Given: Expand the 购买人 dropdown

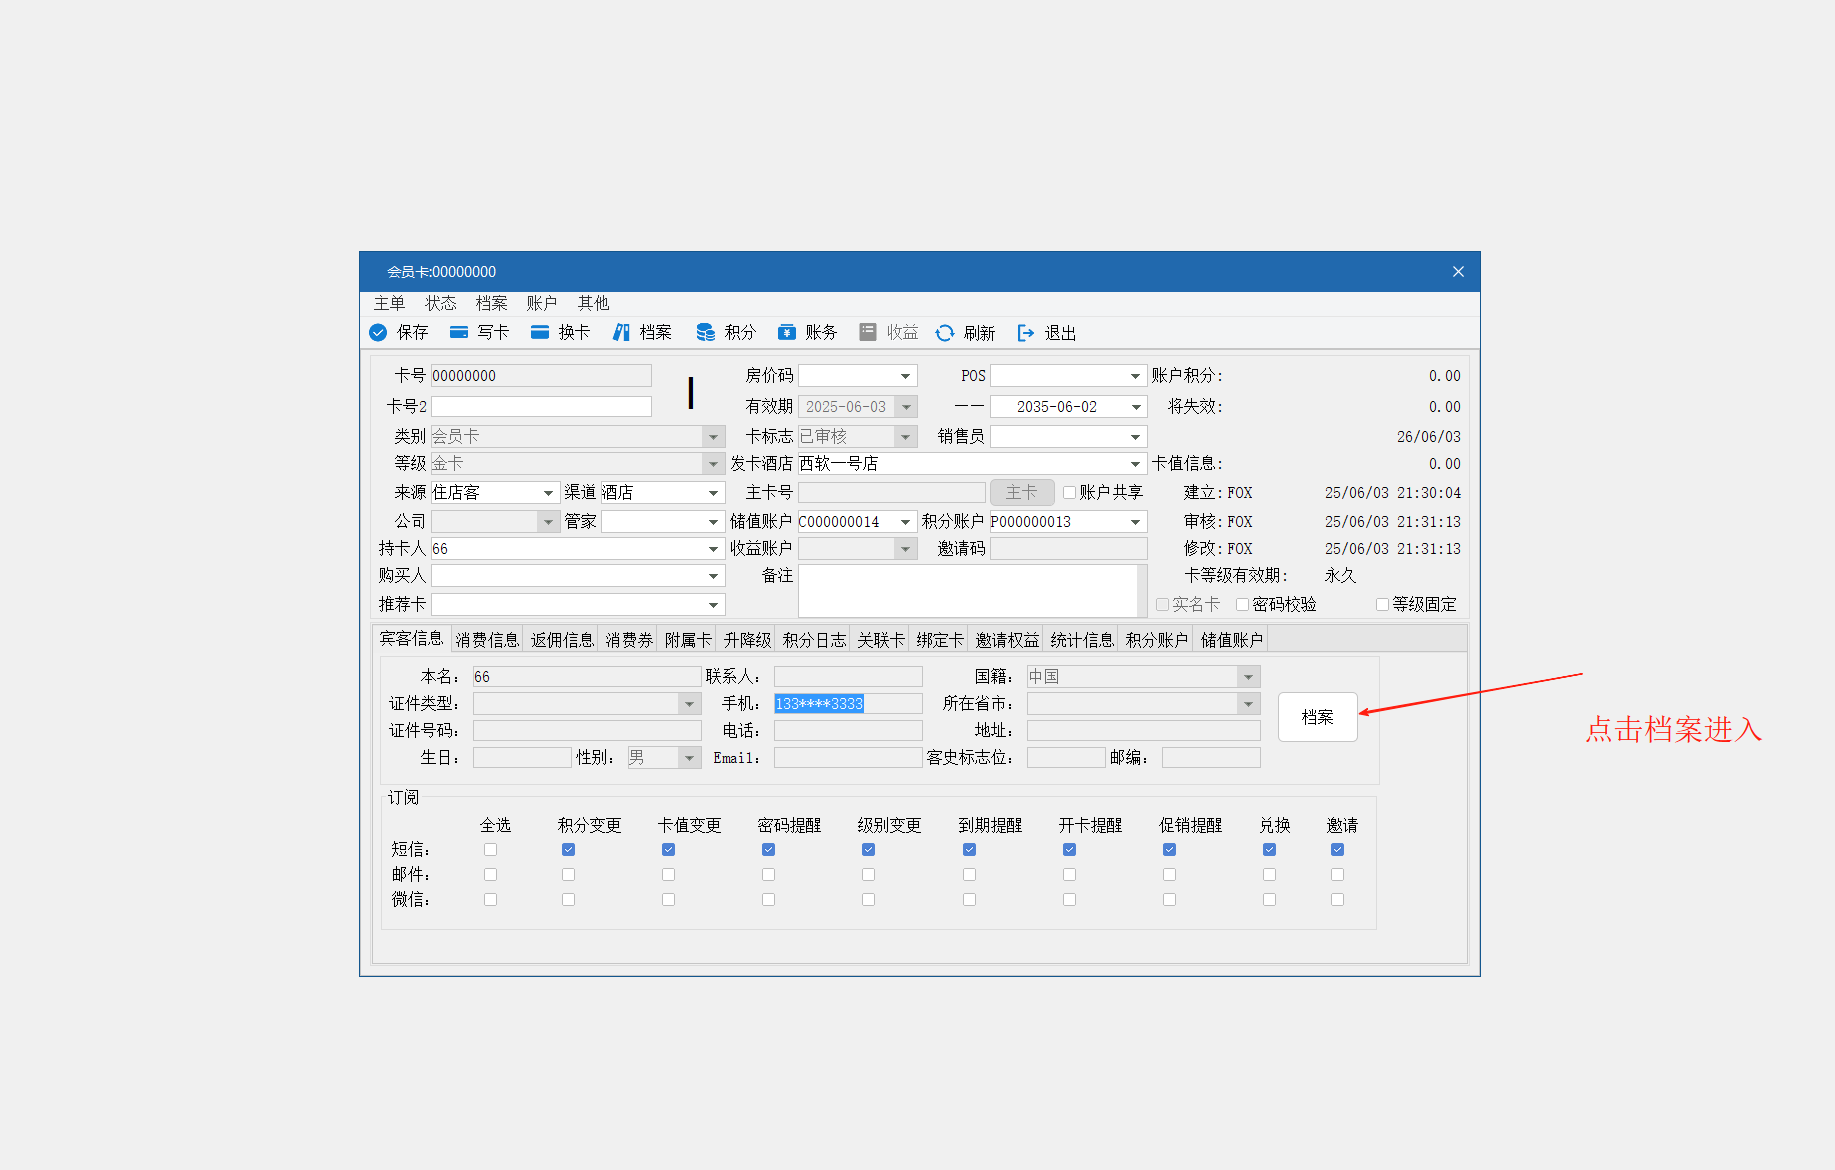Looking at the screenshot, I should [x=713, y=576].
